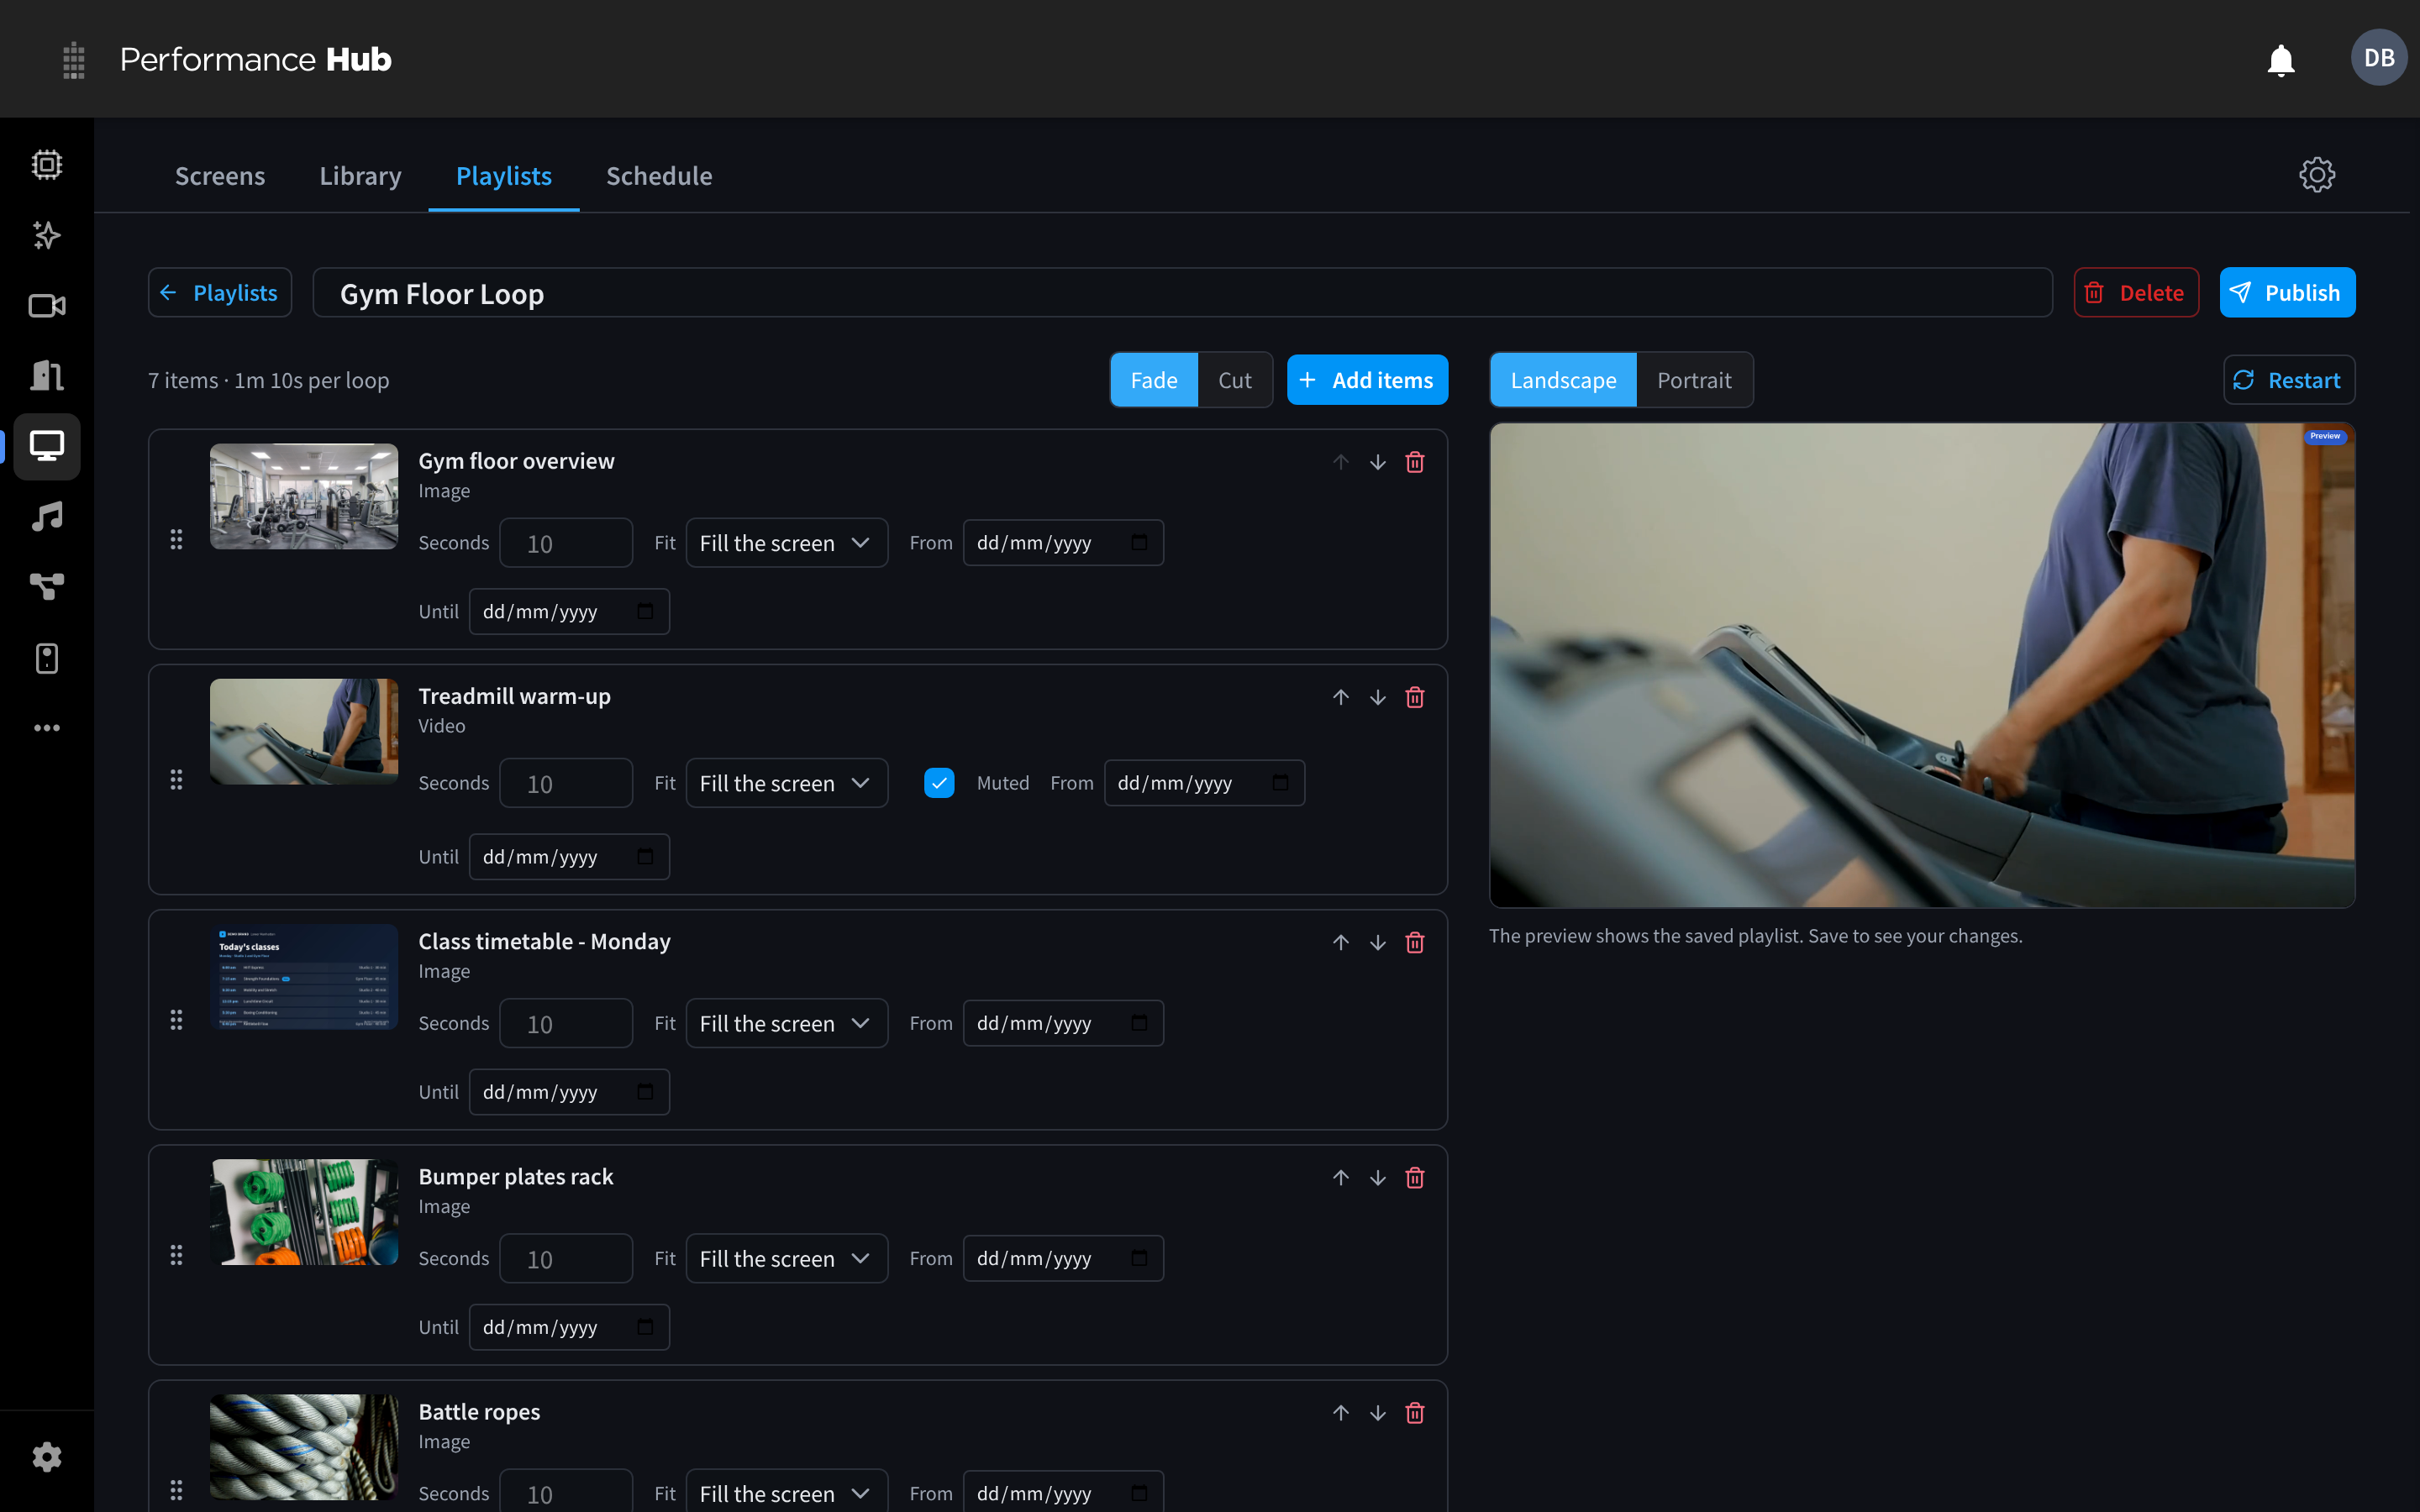Go to the Screens tab
The width and height of the screenshot is (2420, 1512).
[220, 176]
